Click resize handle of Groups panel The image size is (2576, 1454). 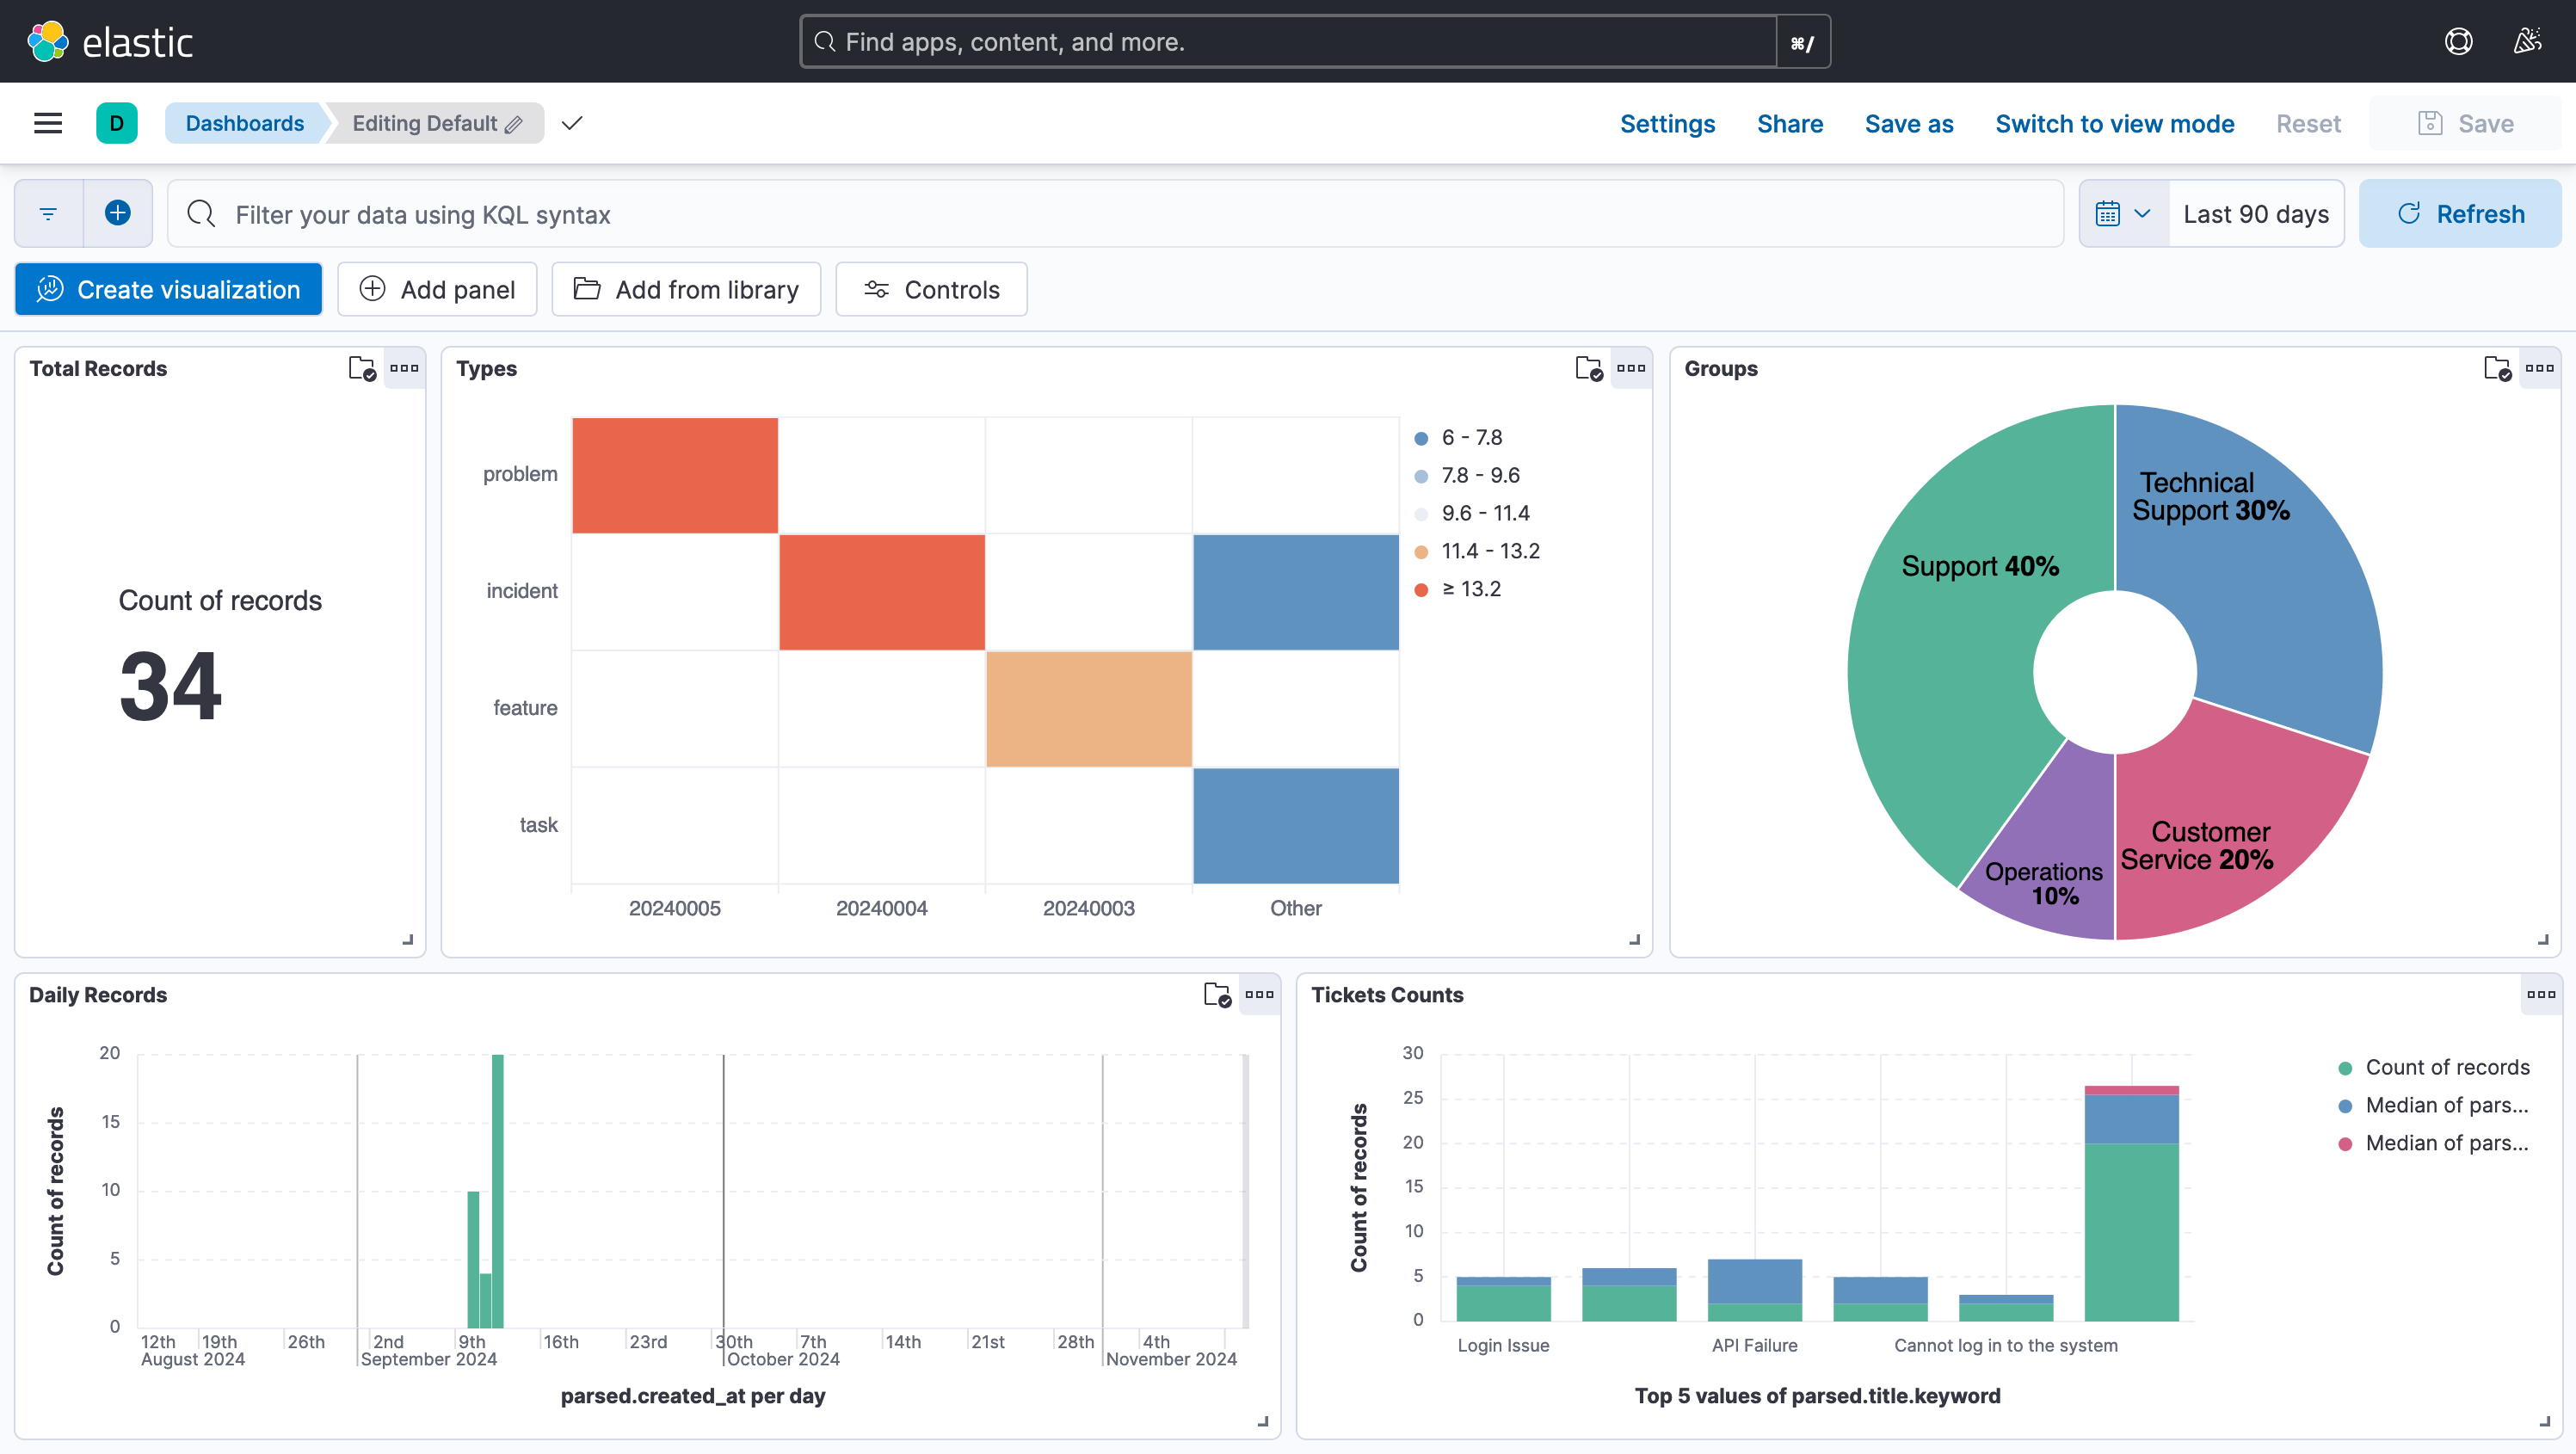2543,940
